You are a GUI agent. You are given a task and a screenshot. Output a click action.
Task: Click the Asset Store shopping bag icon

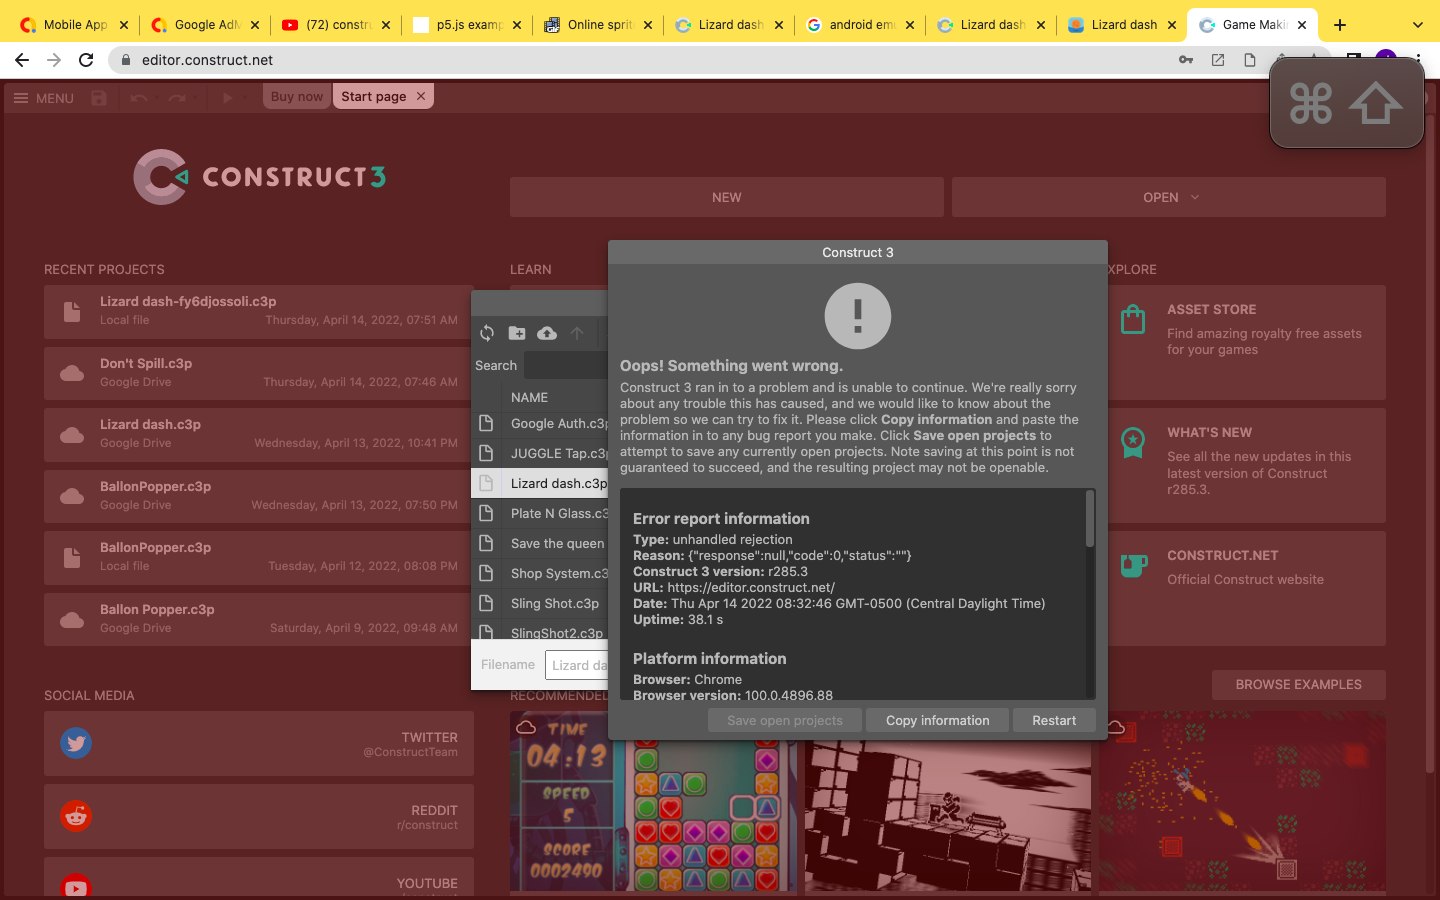[1133, 319]
